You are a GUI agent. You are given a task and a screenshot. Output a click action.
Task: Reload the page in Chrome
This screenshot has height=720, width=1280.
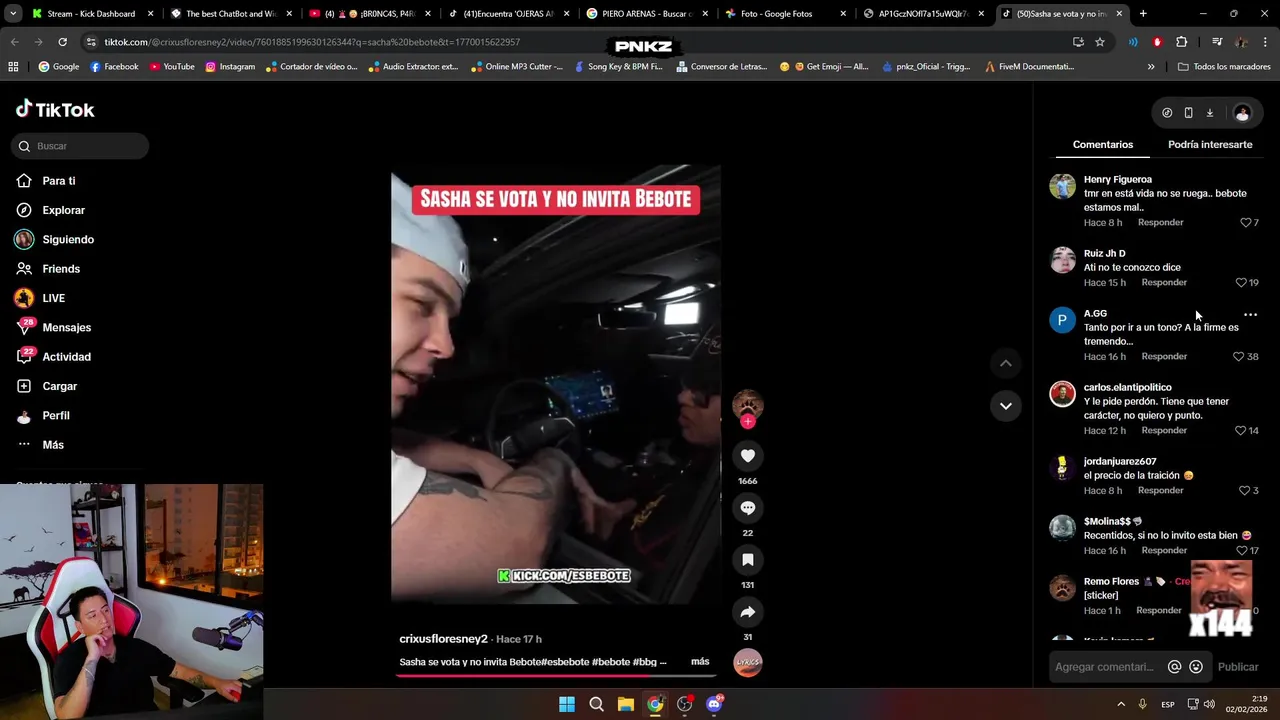click(x=62, y=42)
